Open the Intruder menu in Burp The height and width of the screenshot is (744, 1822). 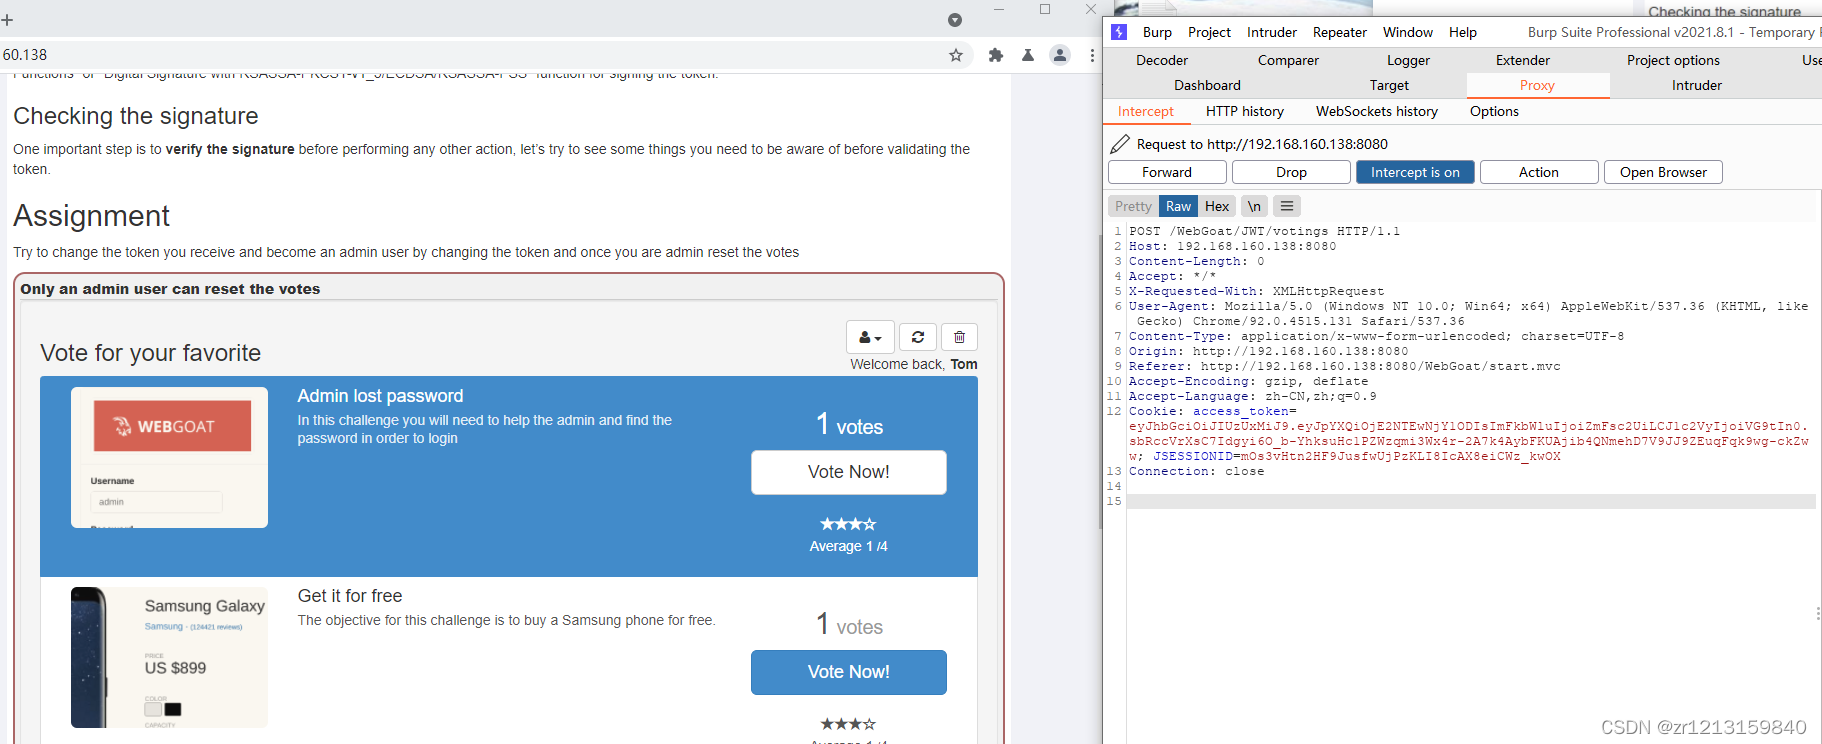1272,32
